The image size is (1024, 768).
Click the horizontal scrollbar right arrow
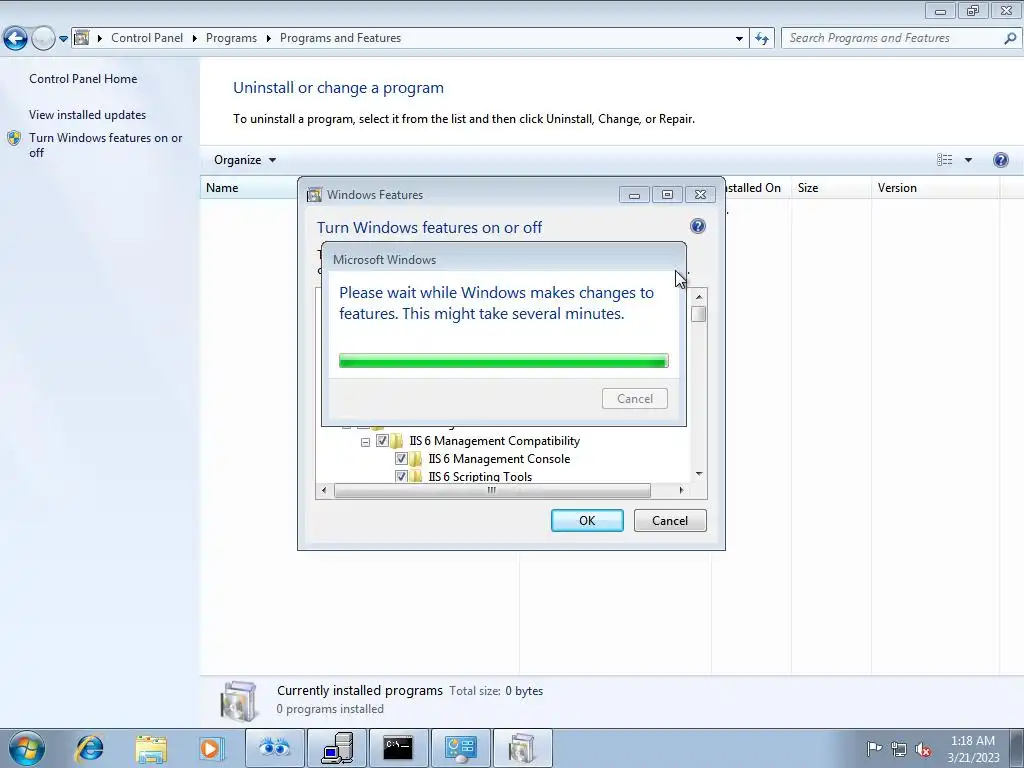tap(681, 490)
